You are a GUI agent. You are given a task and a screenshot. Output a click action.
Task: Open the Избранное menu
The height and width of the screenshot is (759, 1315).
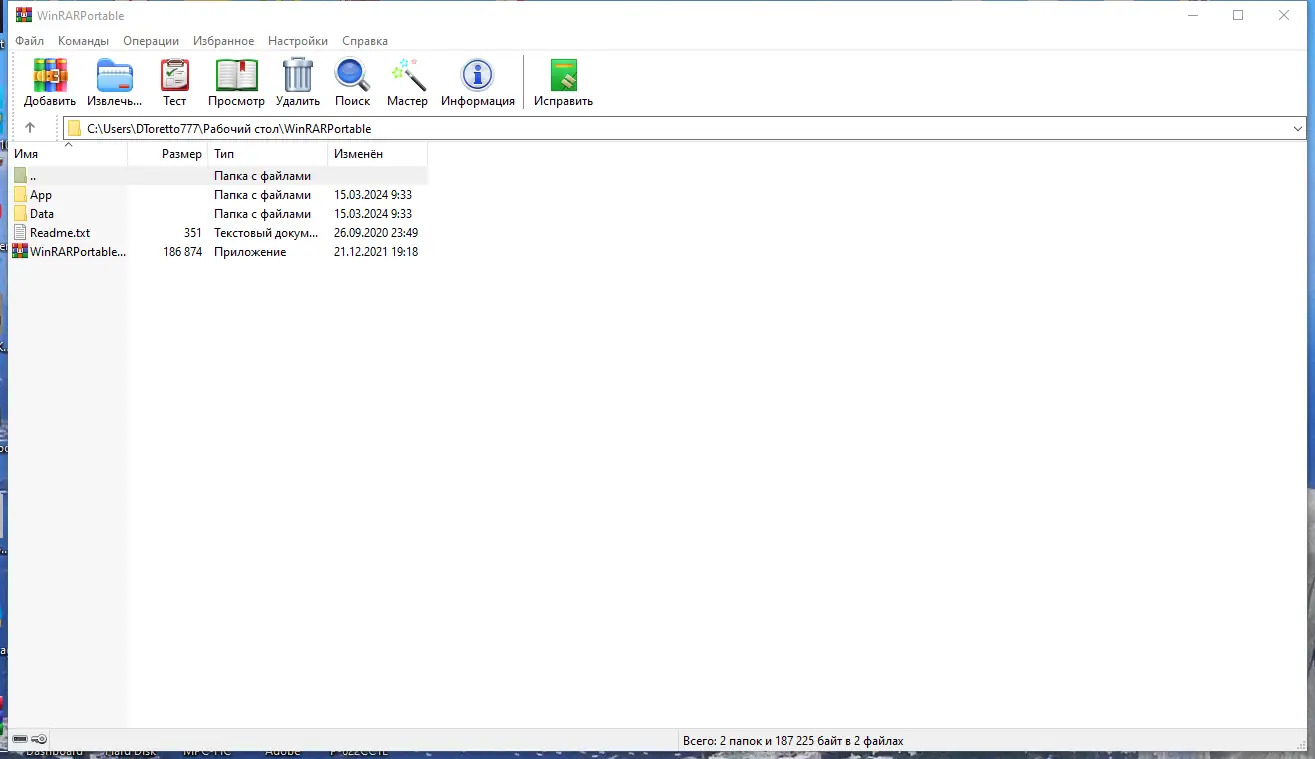click(224, 41)
